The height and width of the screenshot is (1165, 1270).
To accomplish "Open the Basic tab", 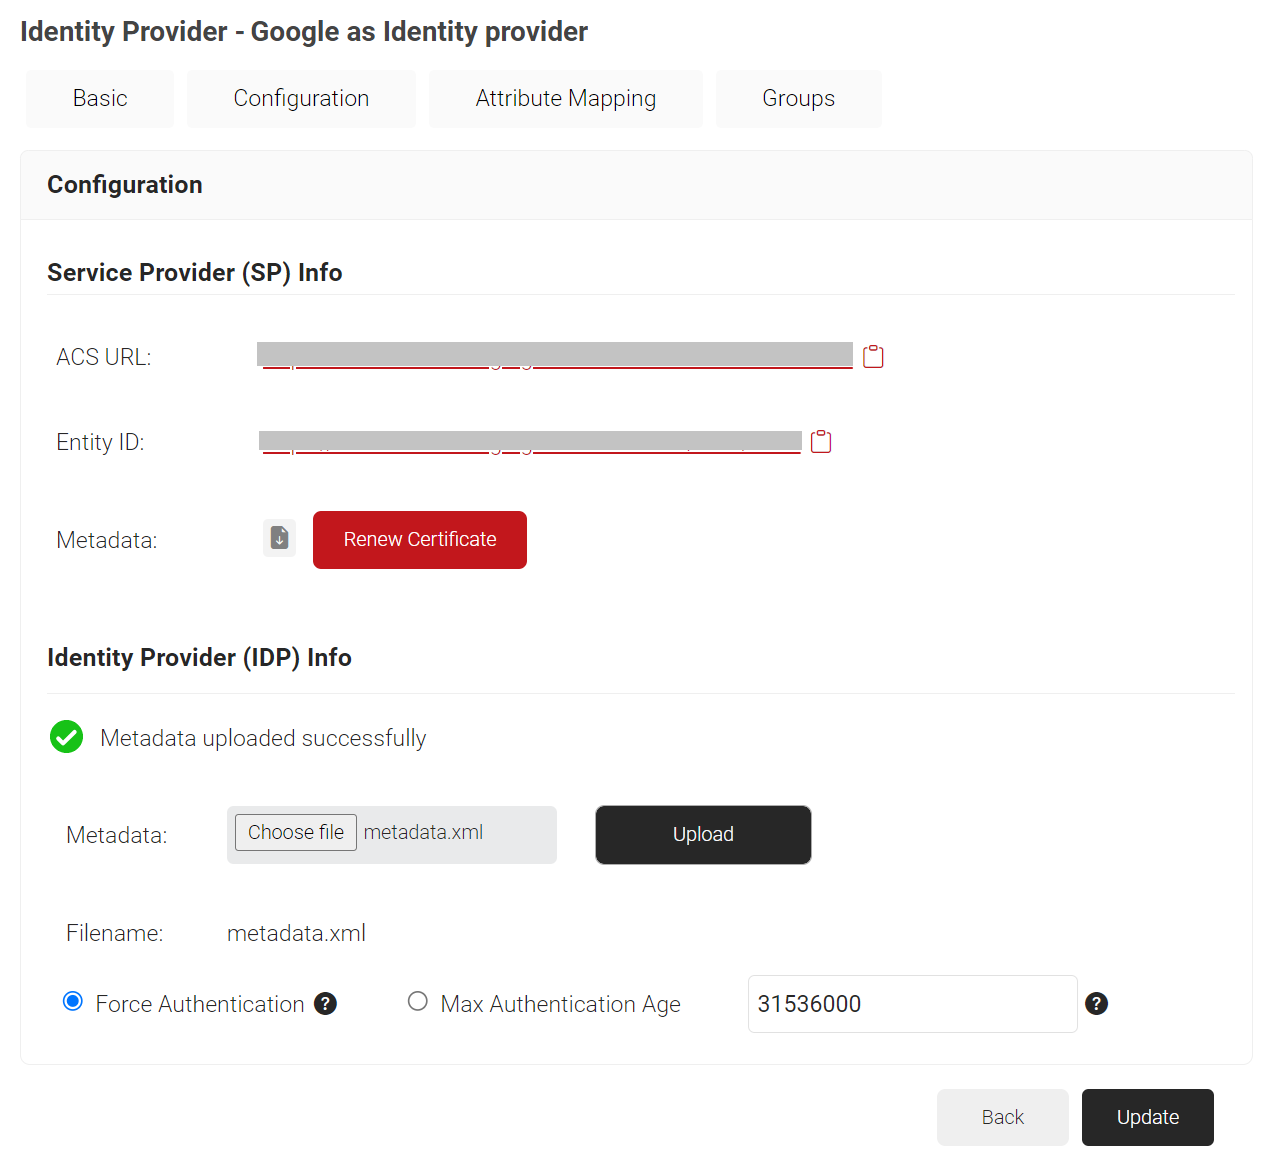I will pyautogui.click(x=100, y=99).
